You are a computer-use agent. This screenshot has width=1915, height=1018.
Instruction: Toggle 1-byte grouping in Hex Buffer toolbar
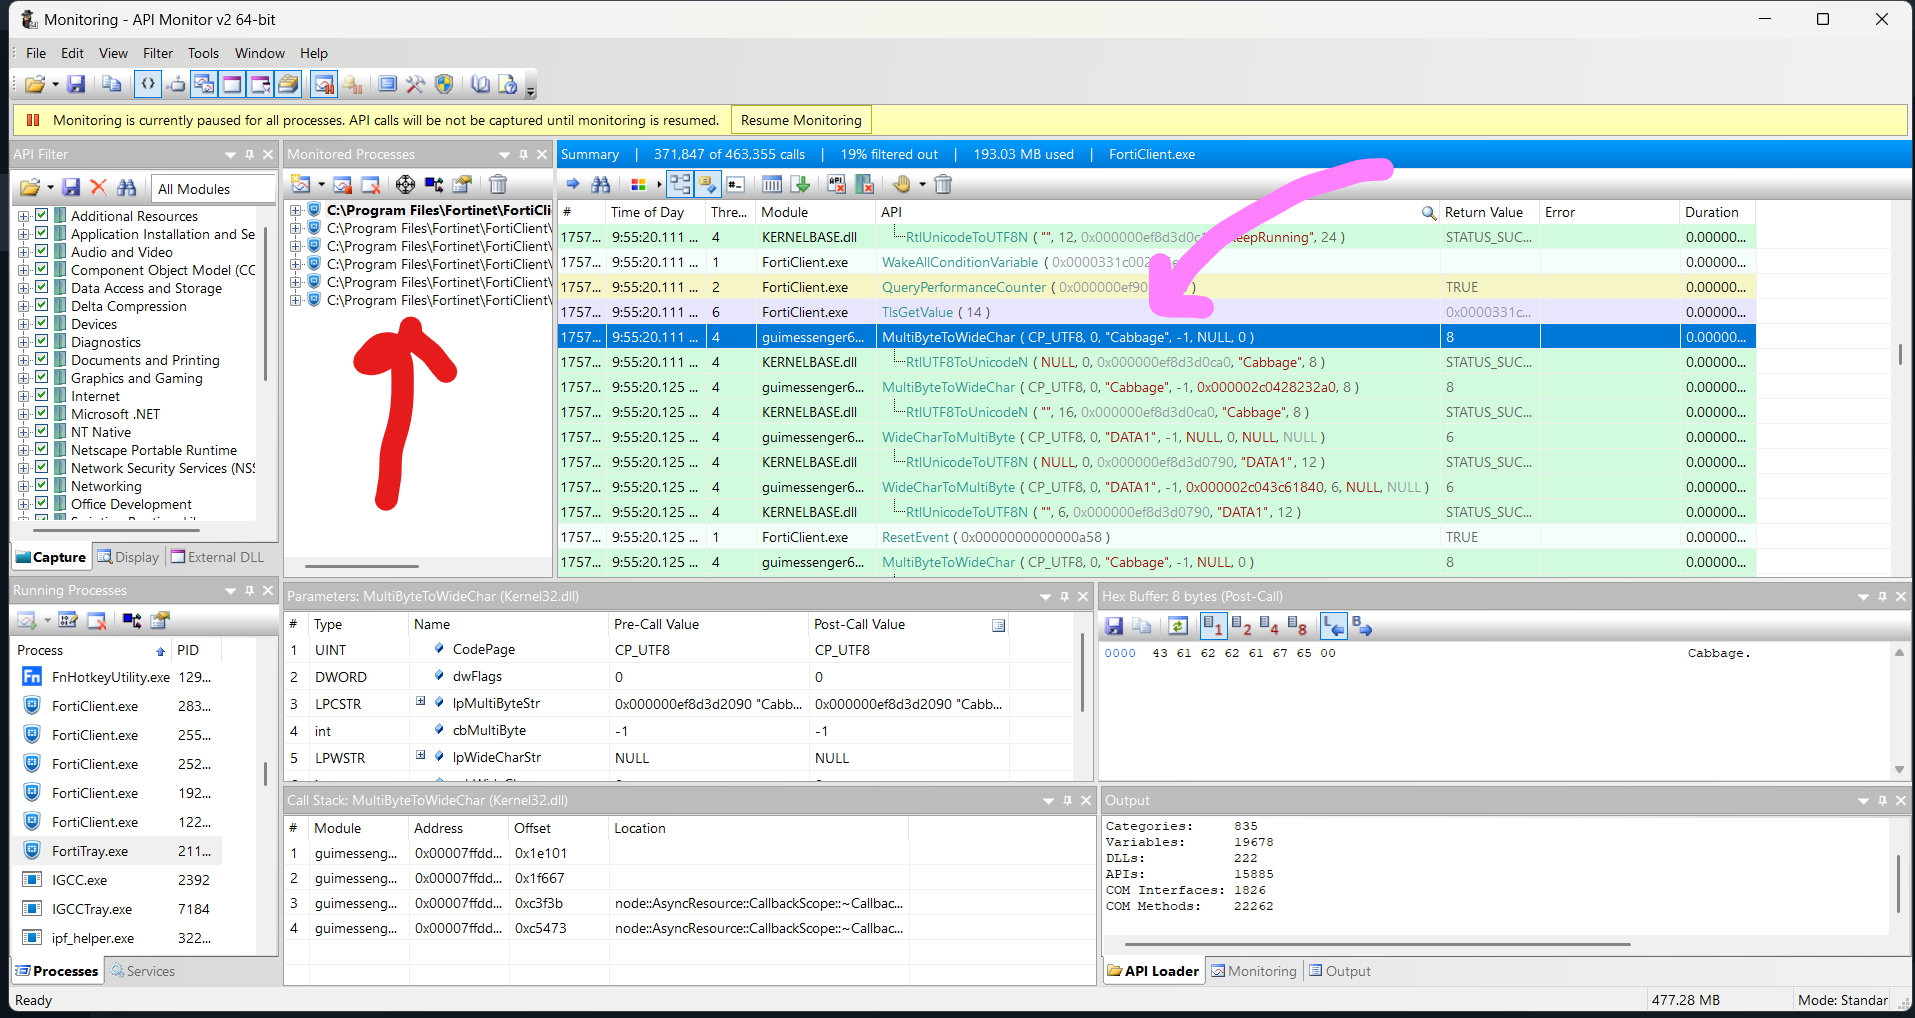tap(1213, 626)
